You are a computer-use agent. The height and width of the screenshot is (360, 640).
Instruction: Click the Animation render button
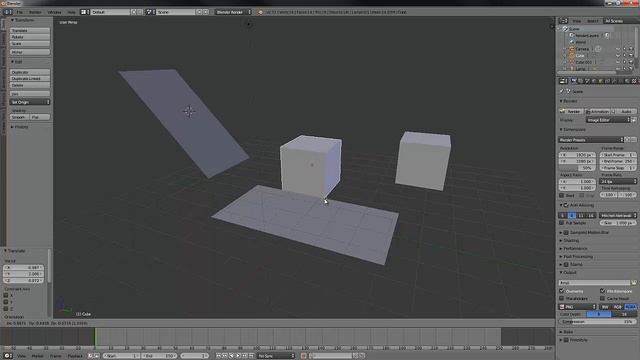[x=598, y=111]
